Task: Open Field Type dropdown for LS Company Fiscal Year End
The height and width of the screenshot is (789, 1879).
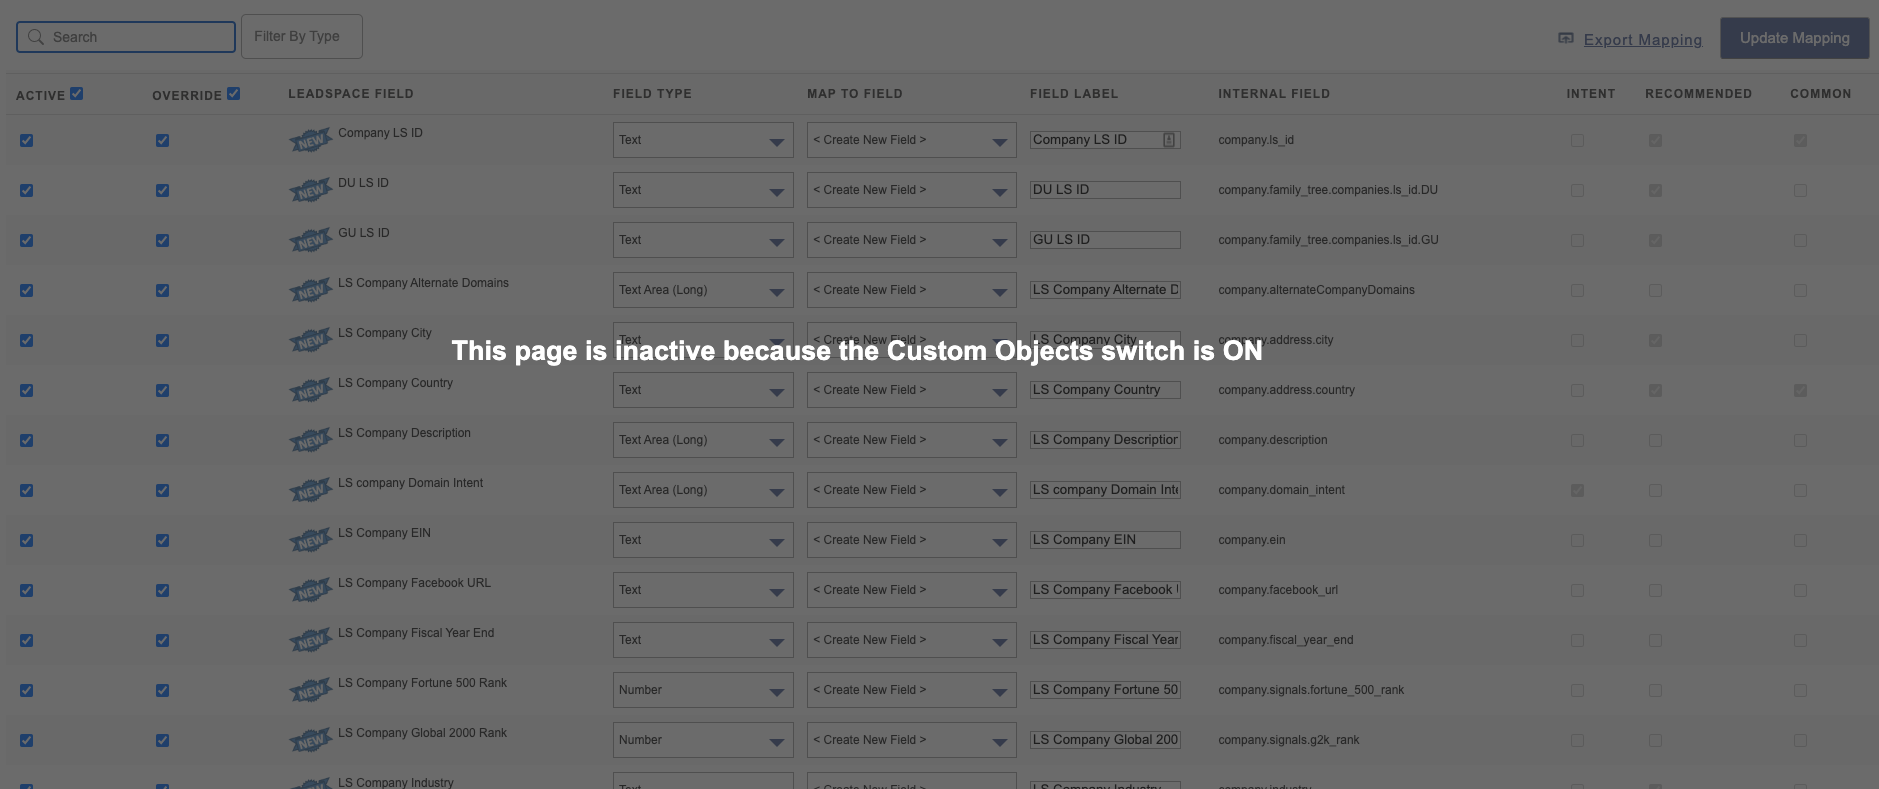Action: pos(703,640)
